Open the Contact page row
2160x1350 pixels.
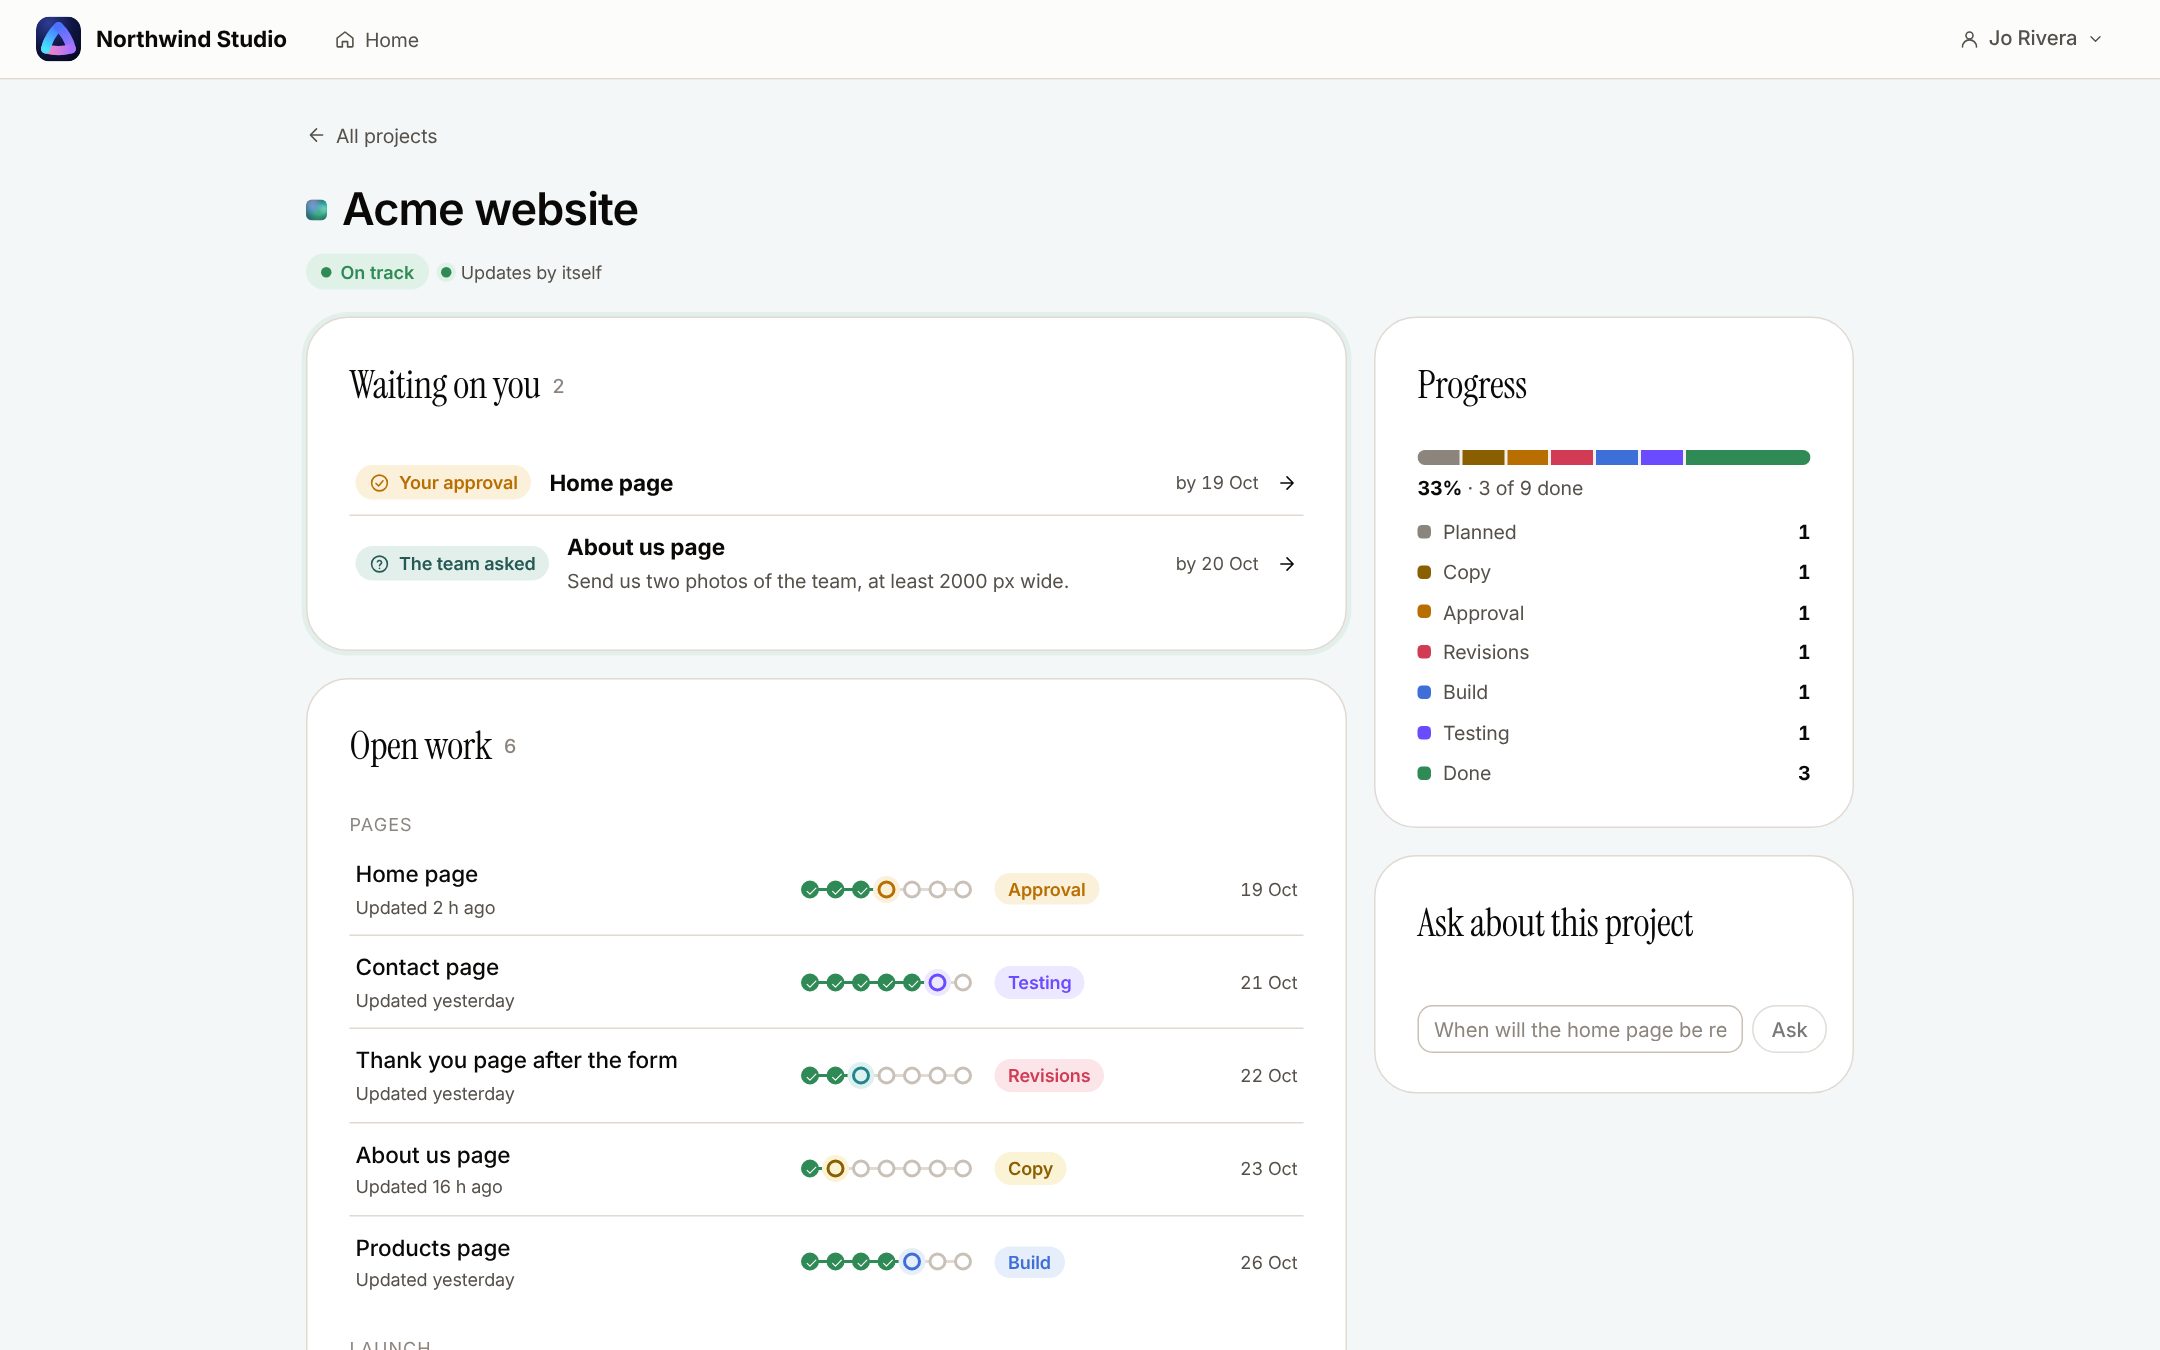826,982
